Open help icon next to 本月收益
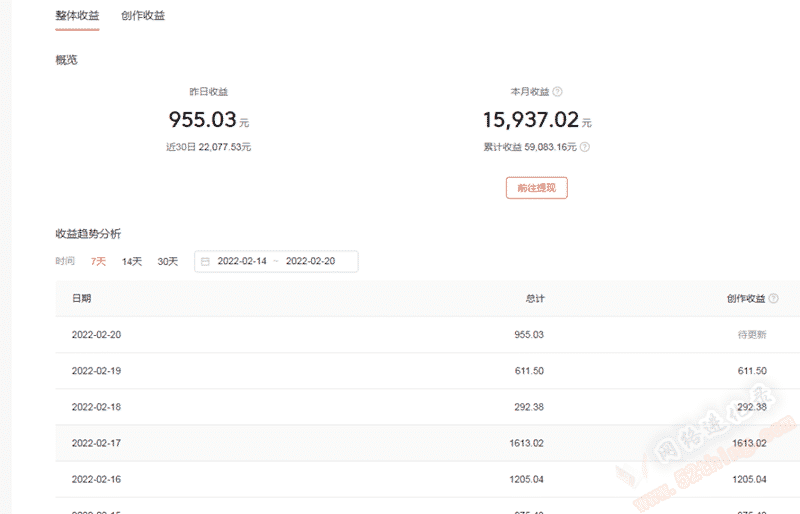 [x=558, y=92]
